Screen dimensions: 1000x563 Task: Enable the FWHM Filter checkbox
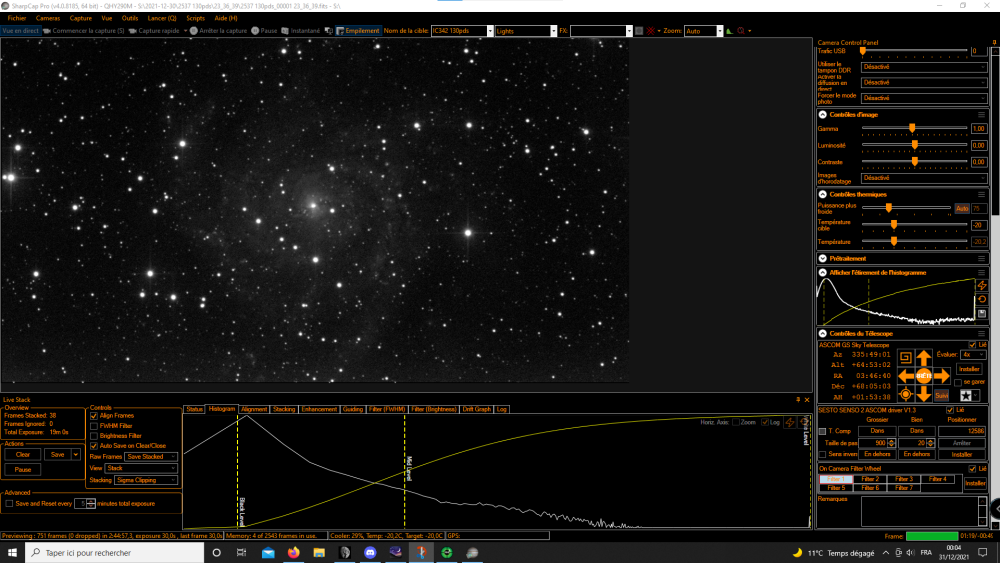click(x=94, y=426)
